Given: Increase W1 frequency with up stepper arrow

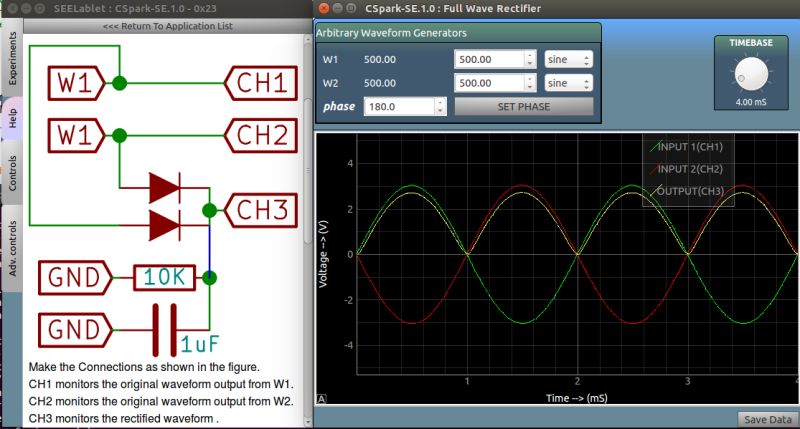Looking at the screenshot, I should [x=530, y=55].
